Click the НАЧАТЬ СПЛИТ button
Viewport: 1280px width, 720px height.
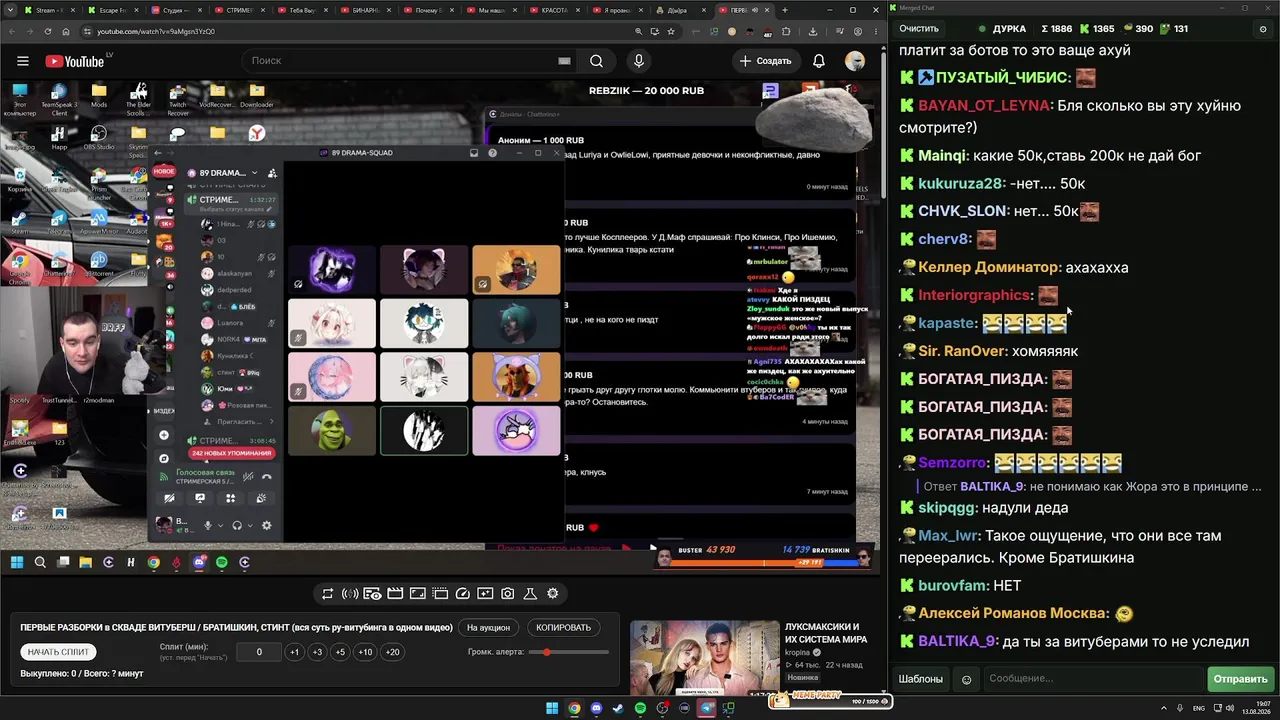click(58, 652)
